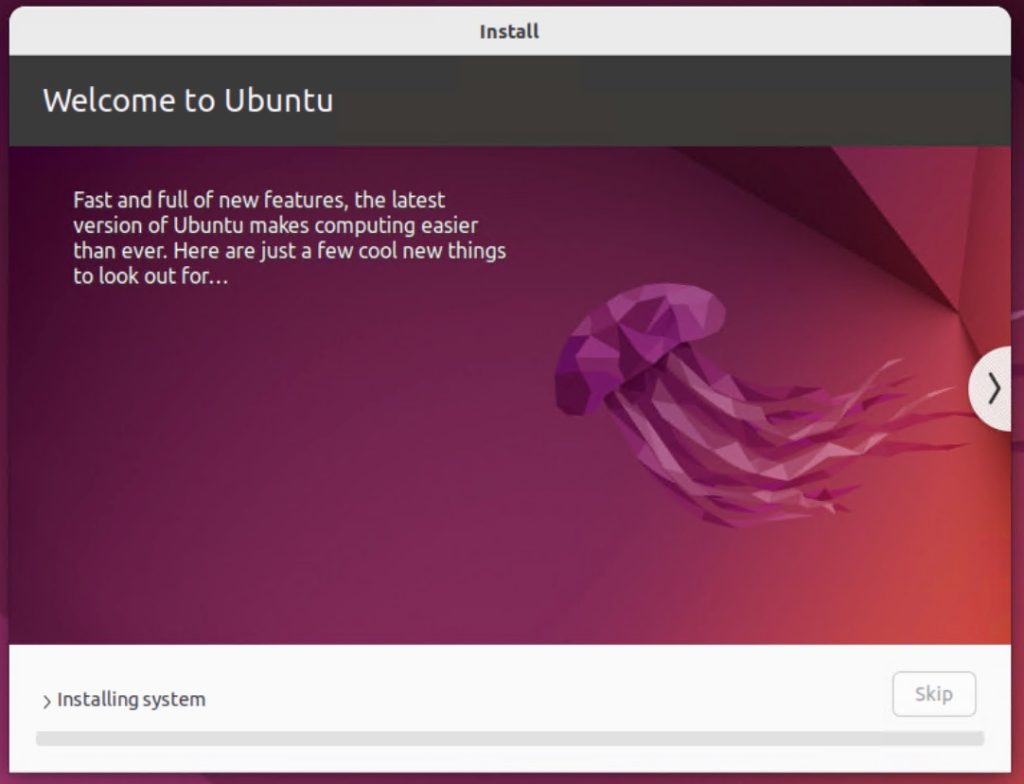Screen dimensions: 1024x784
Task: Click the Skip button
Action: coord(934,694)
